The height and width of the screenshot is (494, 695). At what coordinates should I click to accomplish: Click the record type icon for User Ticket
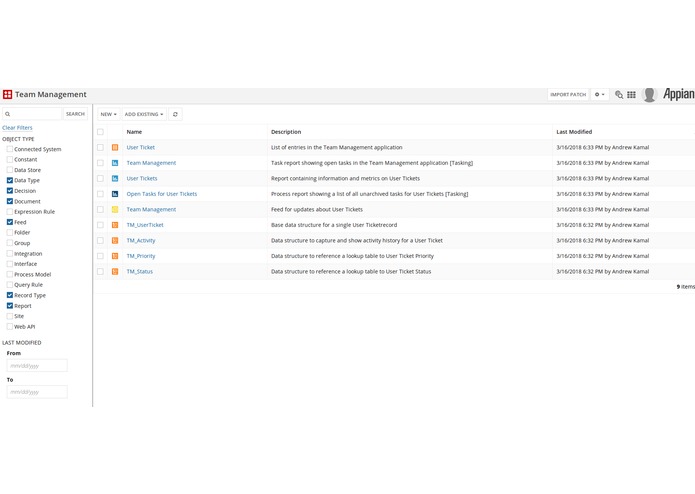pyautogui.click(x=115, y=148)
